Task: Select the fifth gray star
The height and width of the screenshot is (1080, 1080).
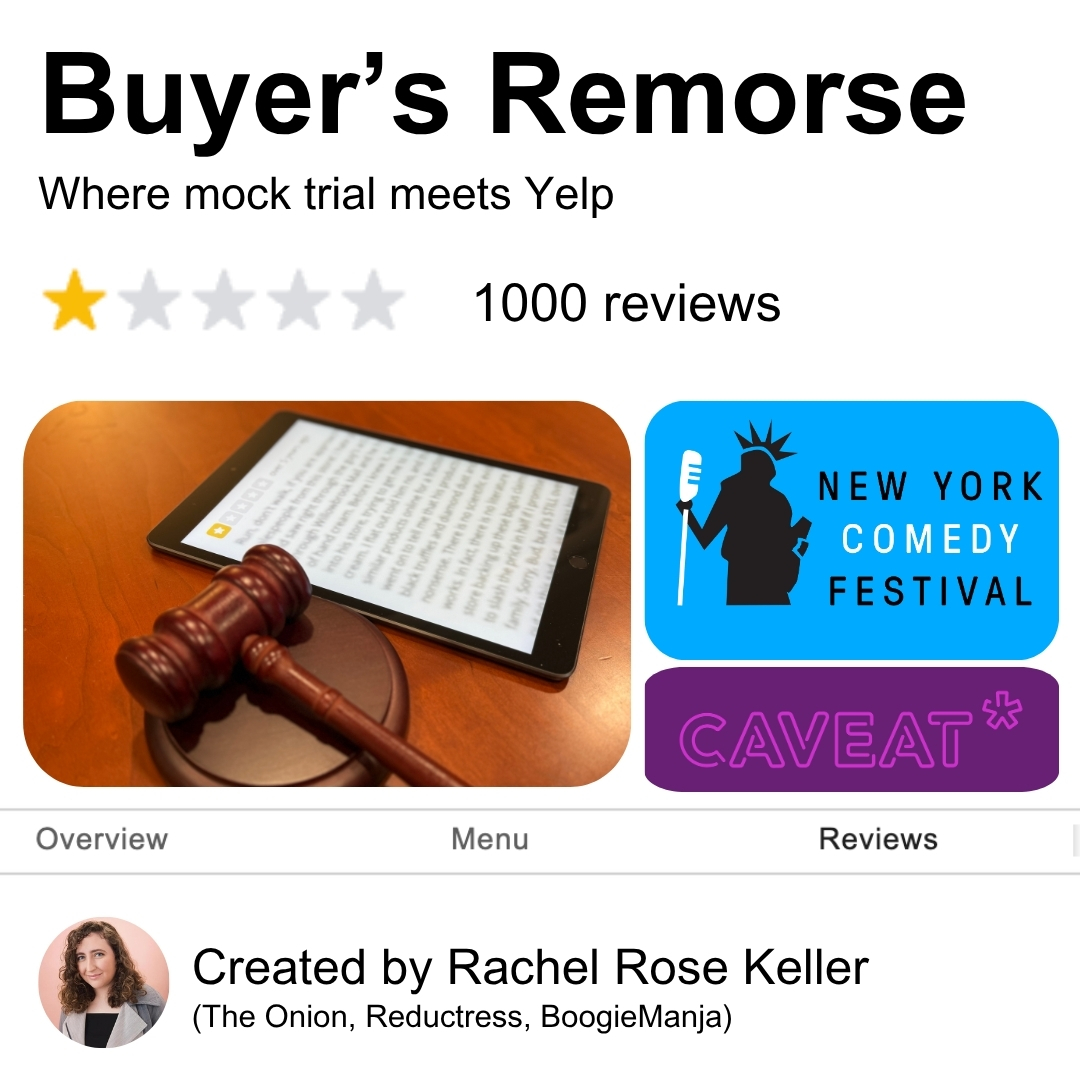Action: (373, 300)
